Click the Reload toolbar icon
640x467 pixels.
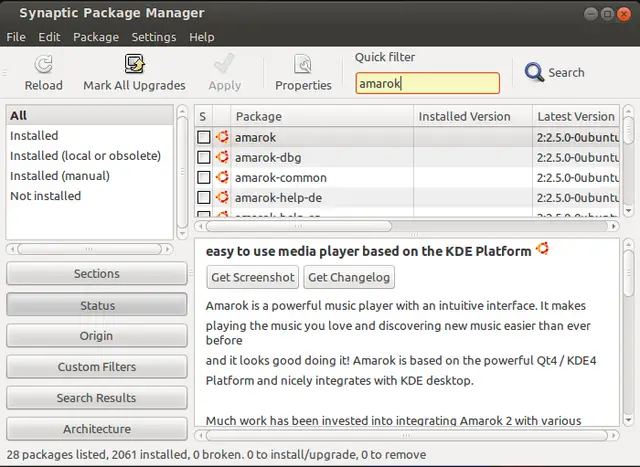point(44,64)
